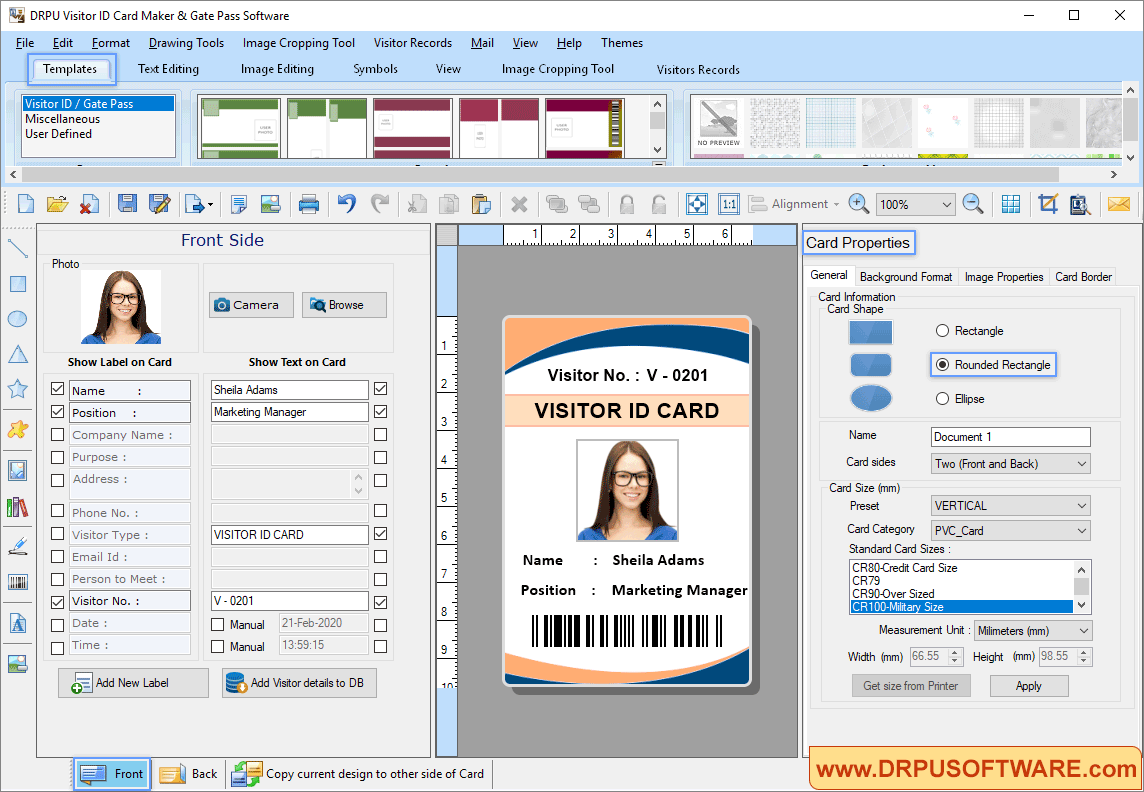
Task: Click the Undo arrow icon
Action: (x=347, y=204)
